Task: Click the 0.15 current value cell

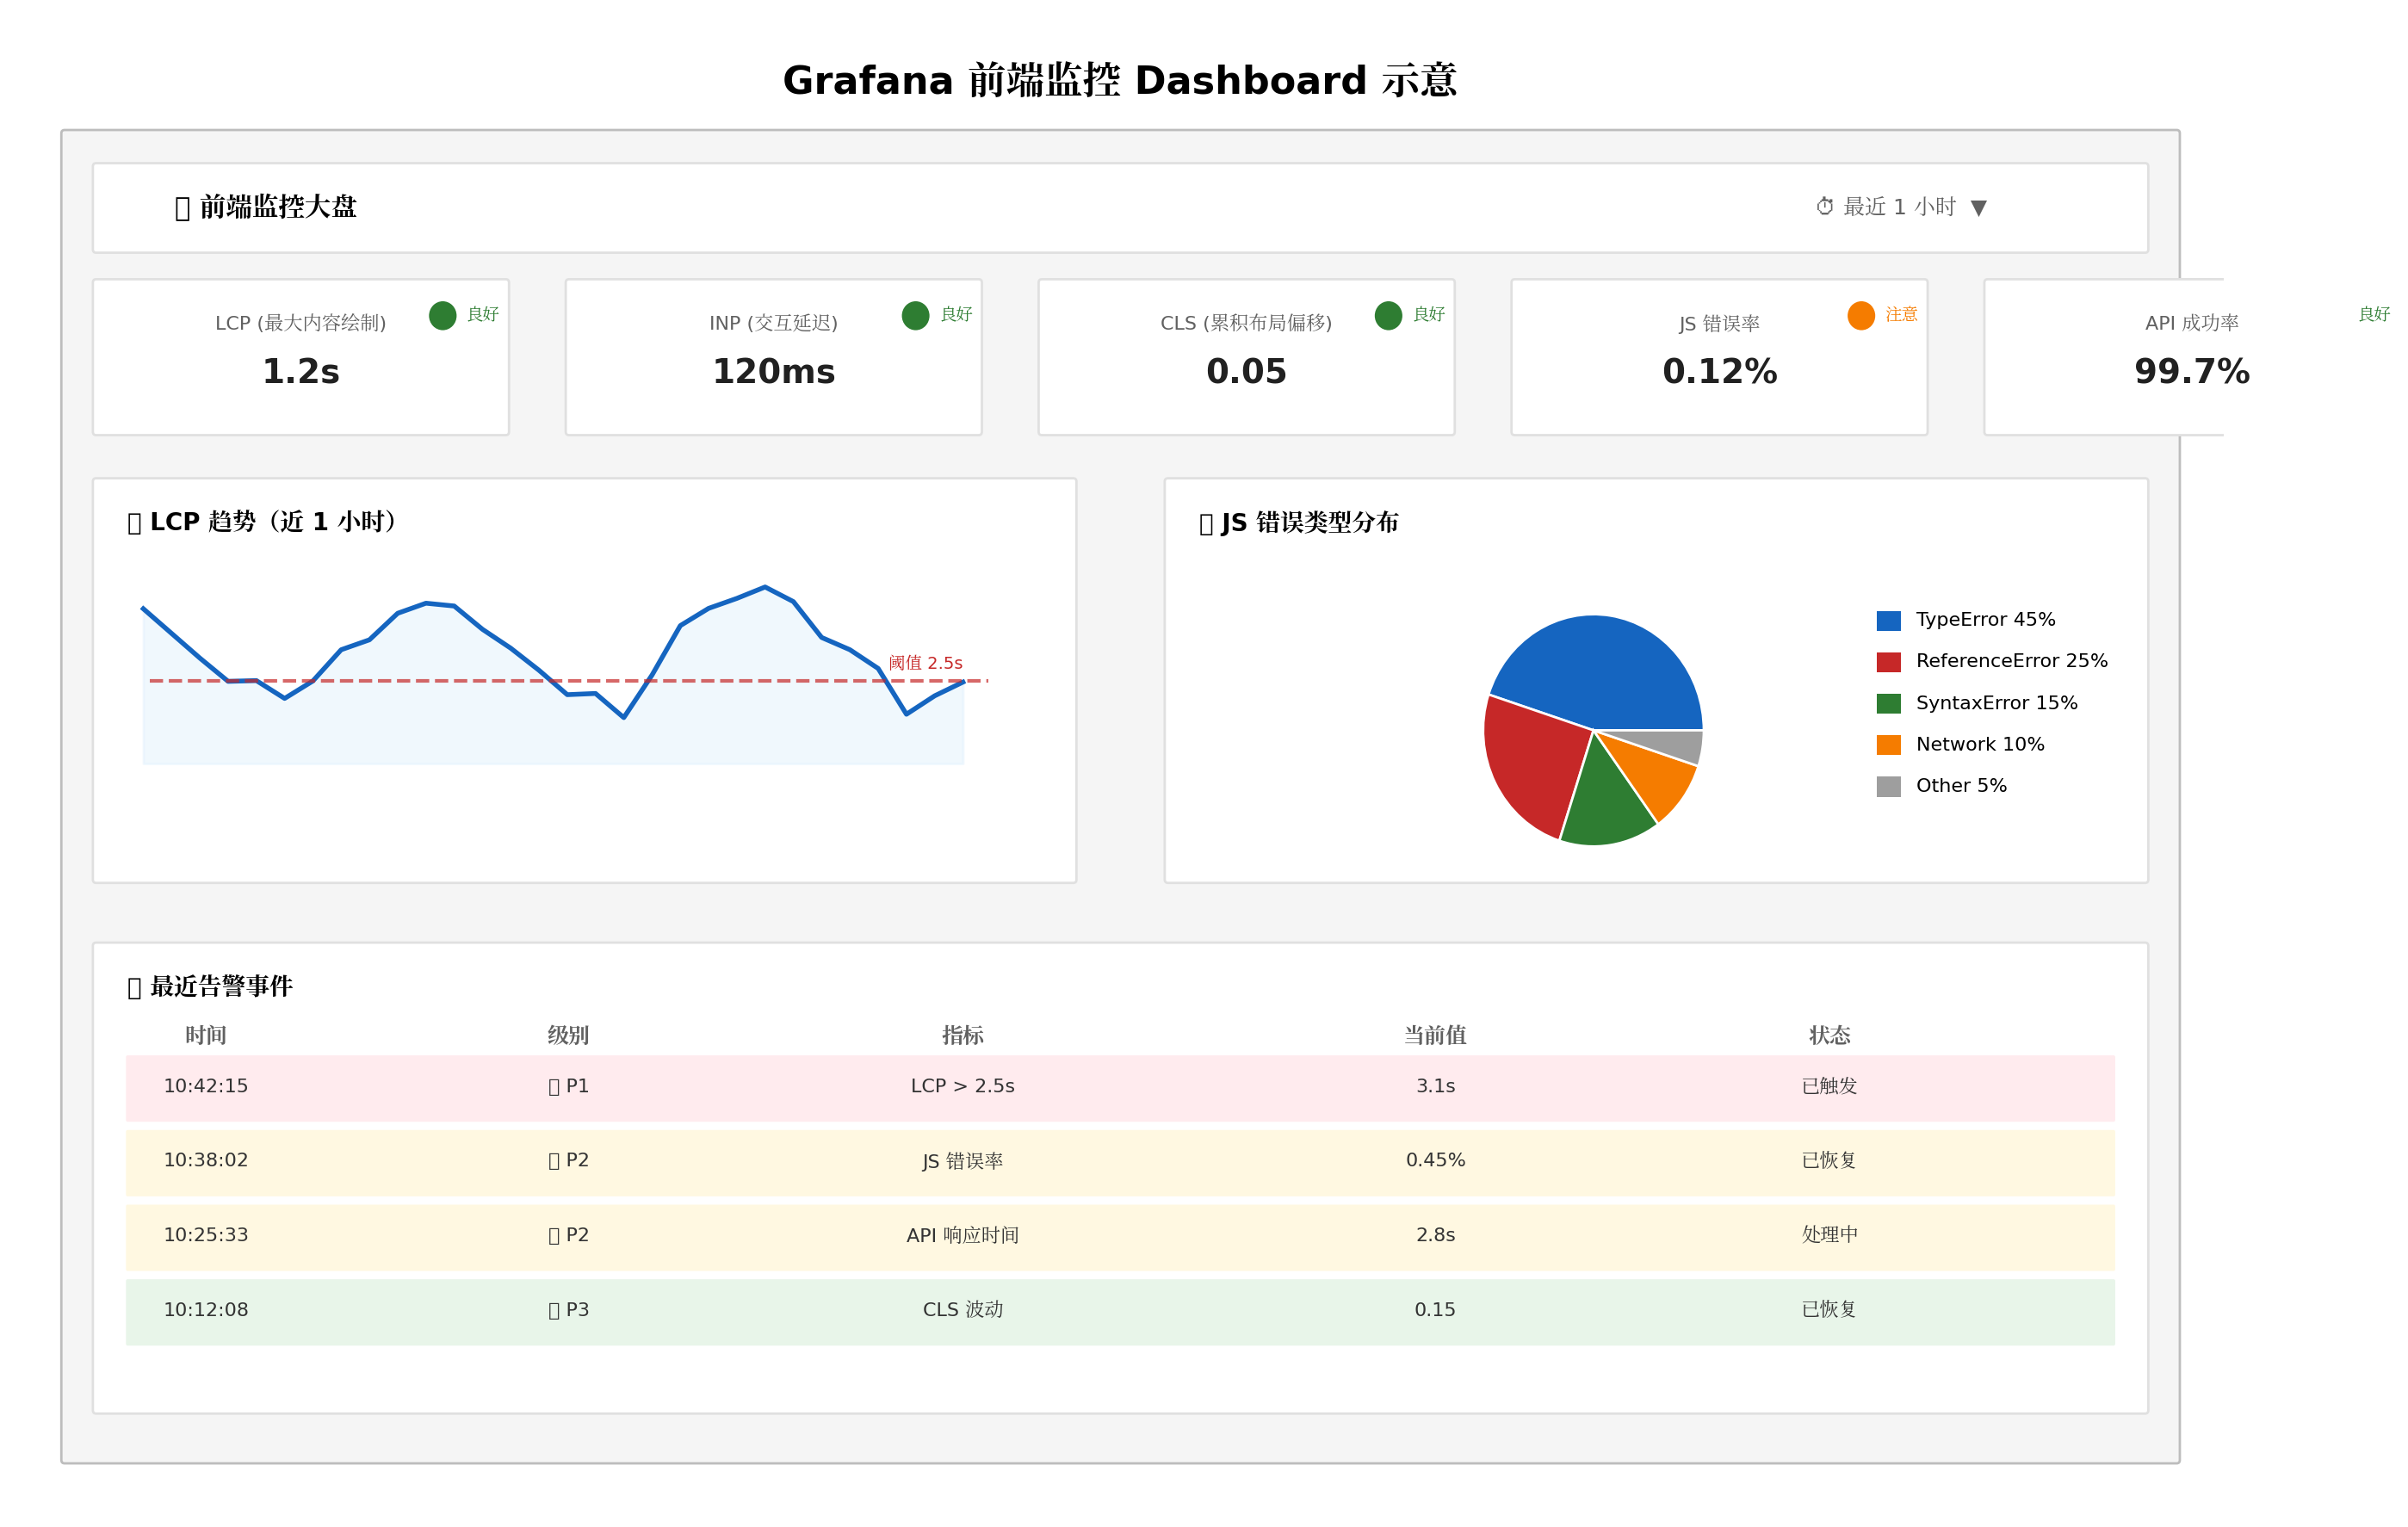Action: click(x=1435, y=1310)
